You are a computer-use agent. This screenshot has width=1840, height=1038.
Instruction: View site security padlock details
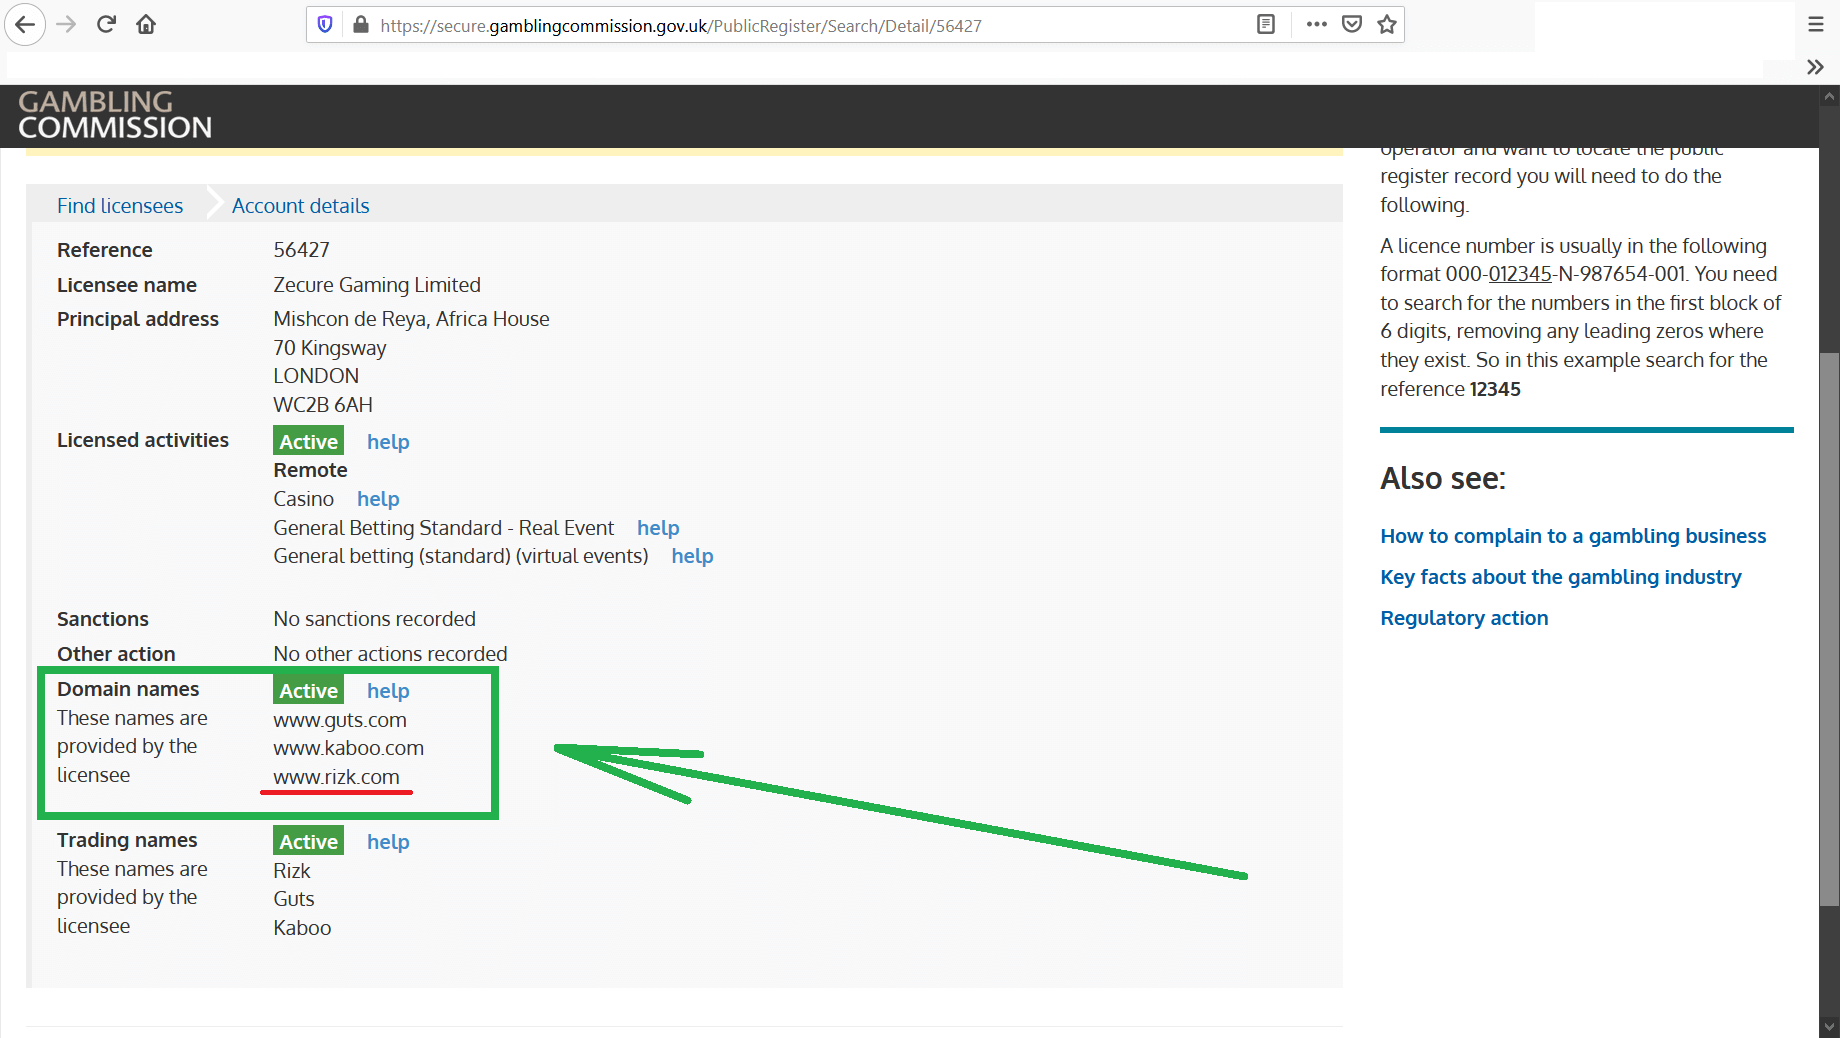click(361, 25)
